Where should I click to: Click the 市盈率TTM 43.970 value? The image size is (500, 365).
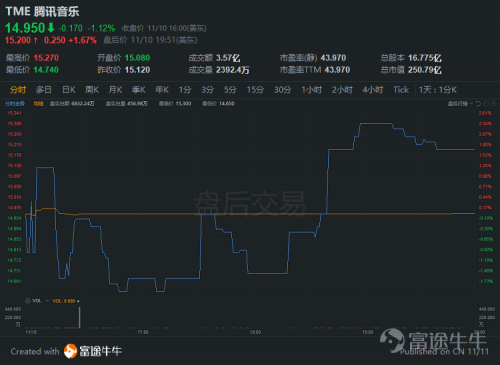click(x=337, y=70)
